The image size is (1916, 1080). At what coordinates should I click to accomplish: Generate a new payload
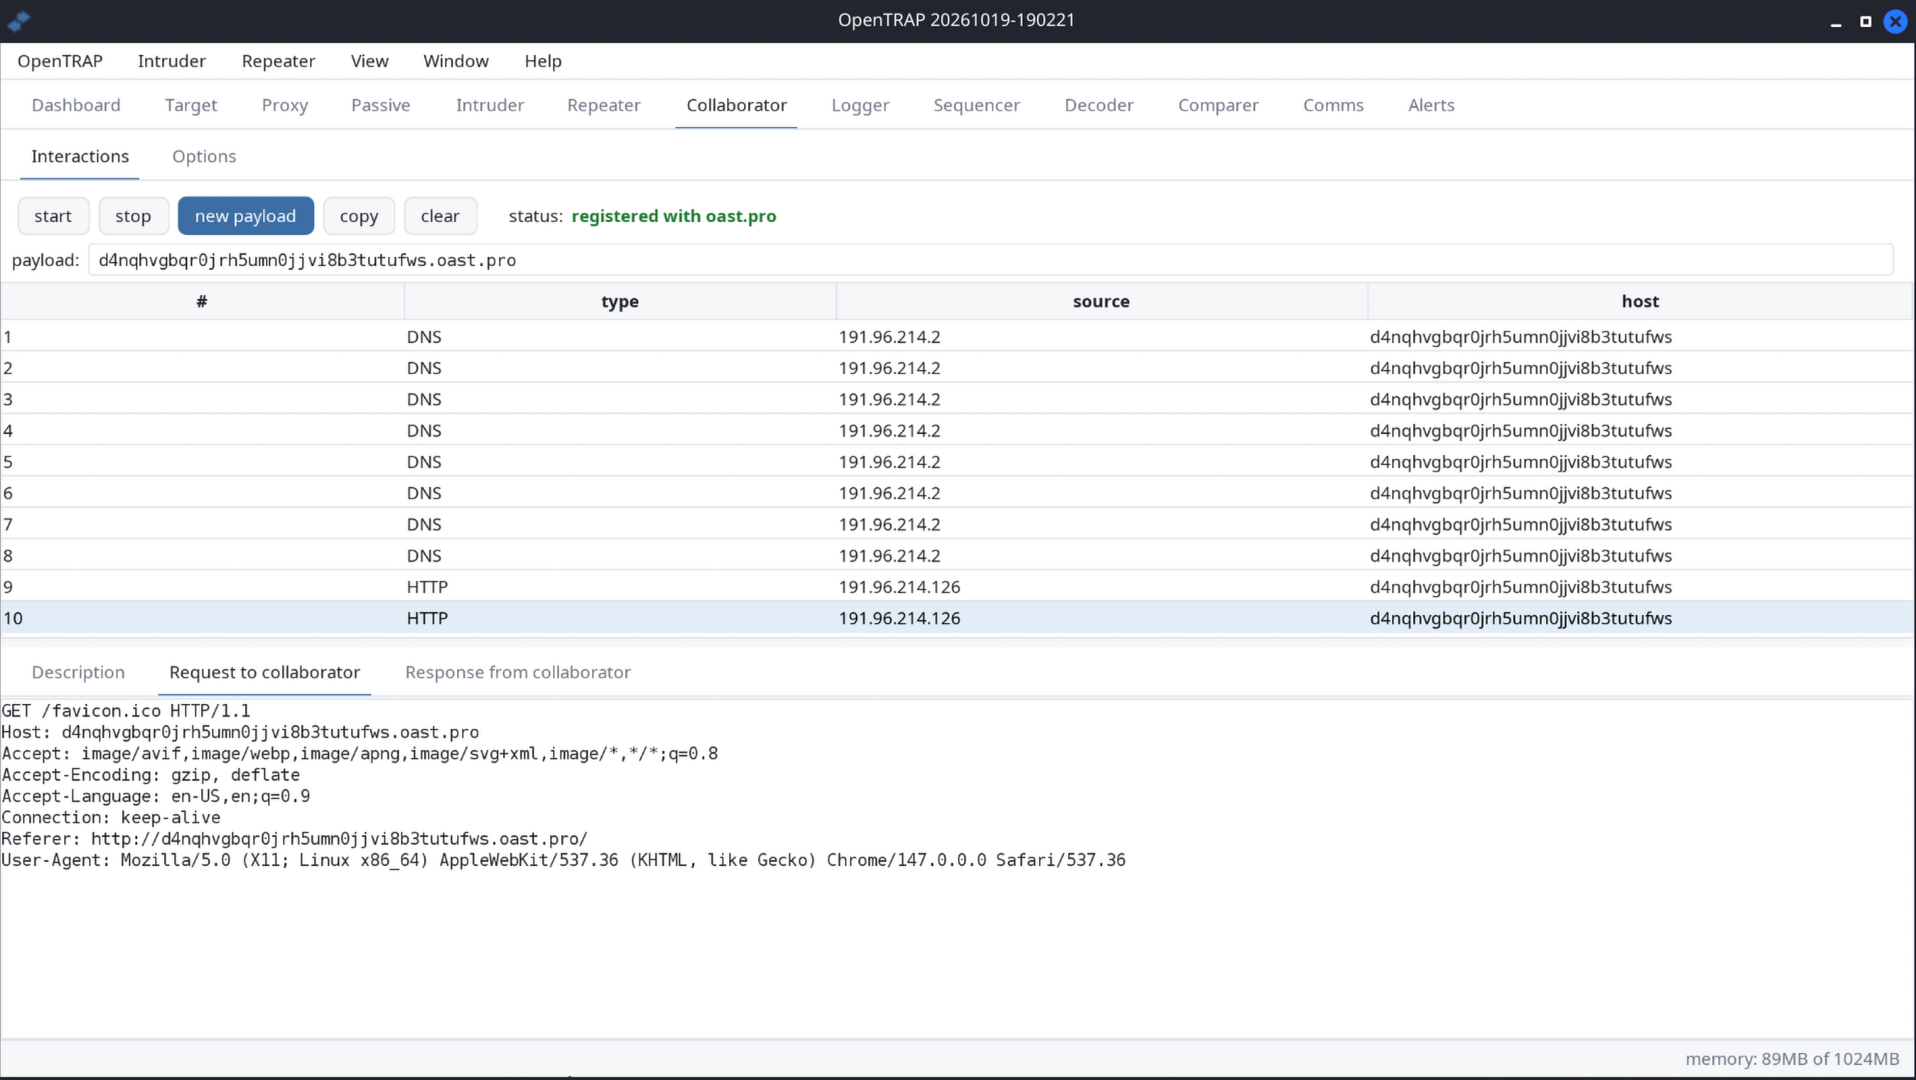(246, 216)
